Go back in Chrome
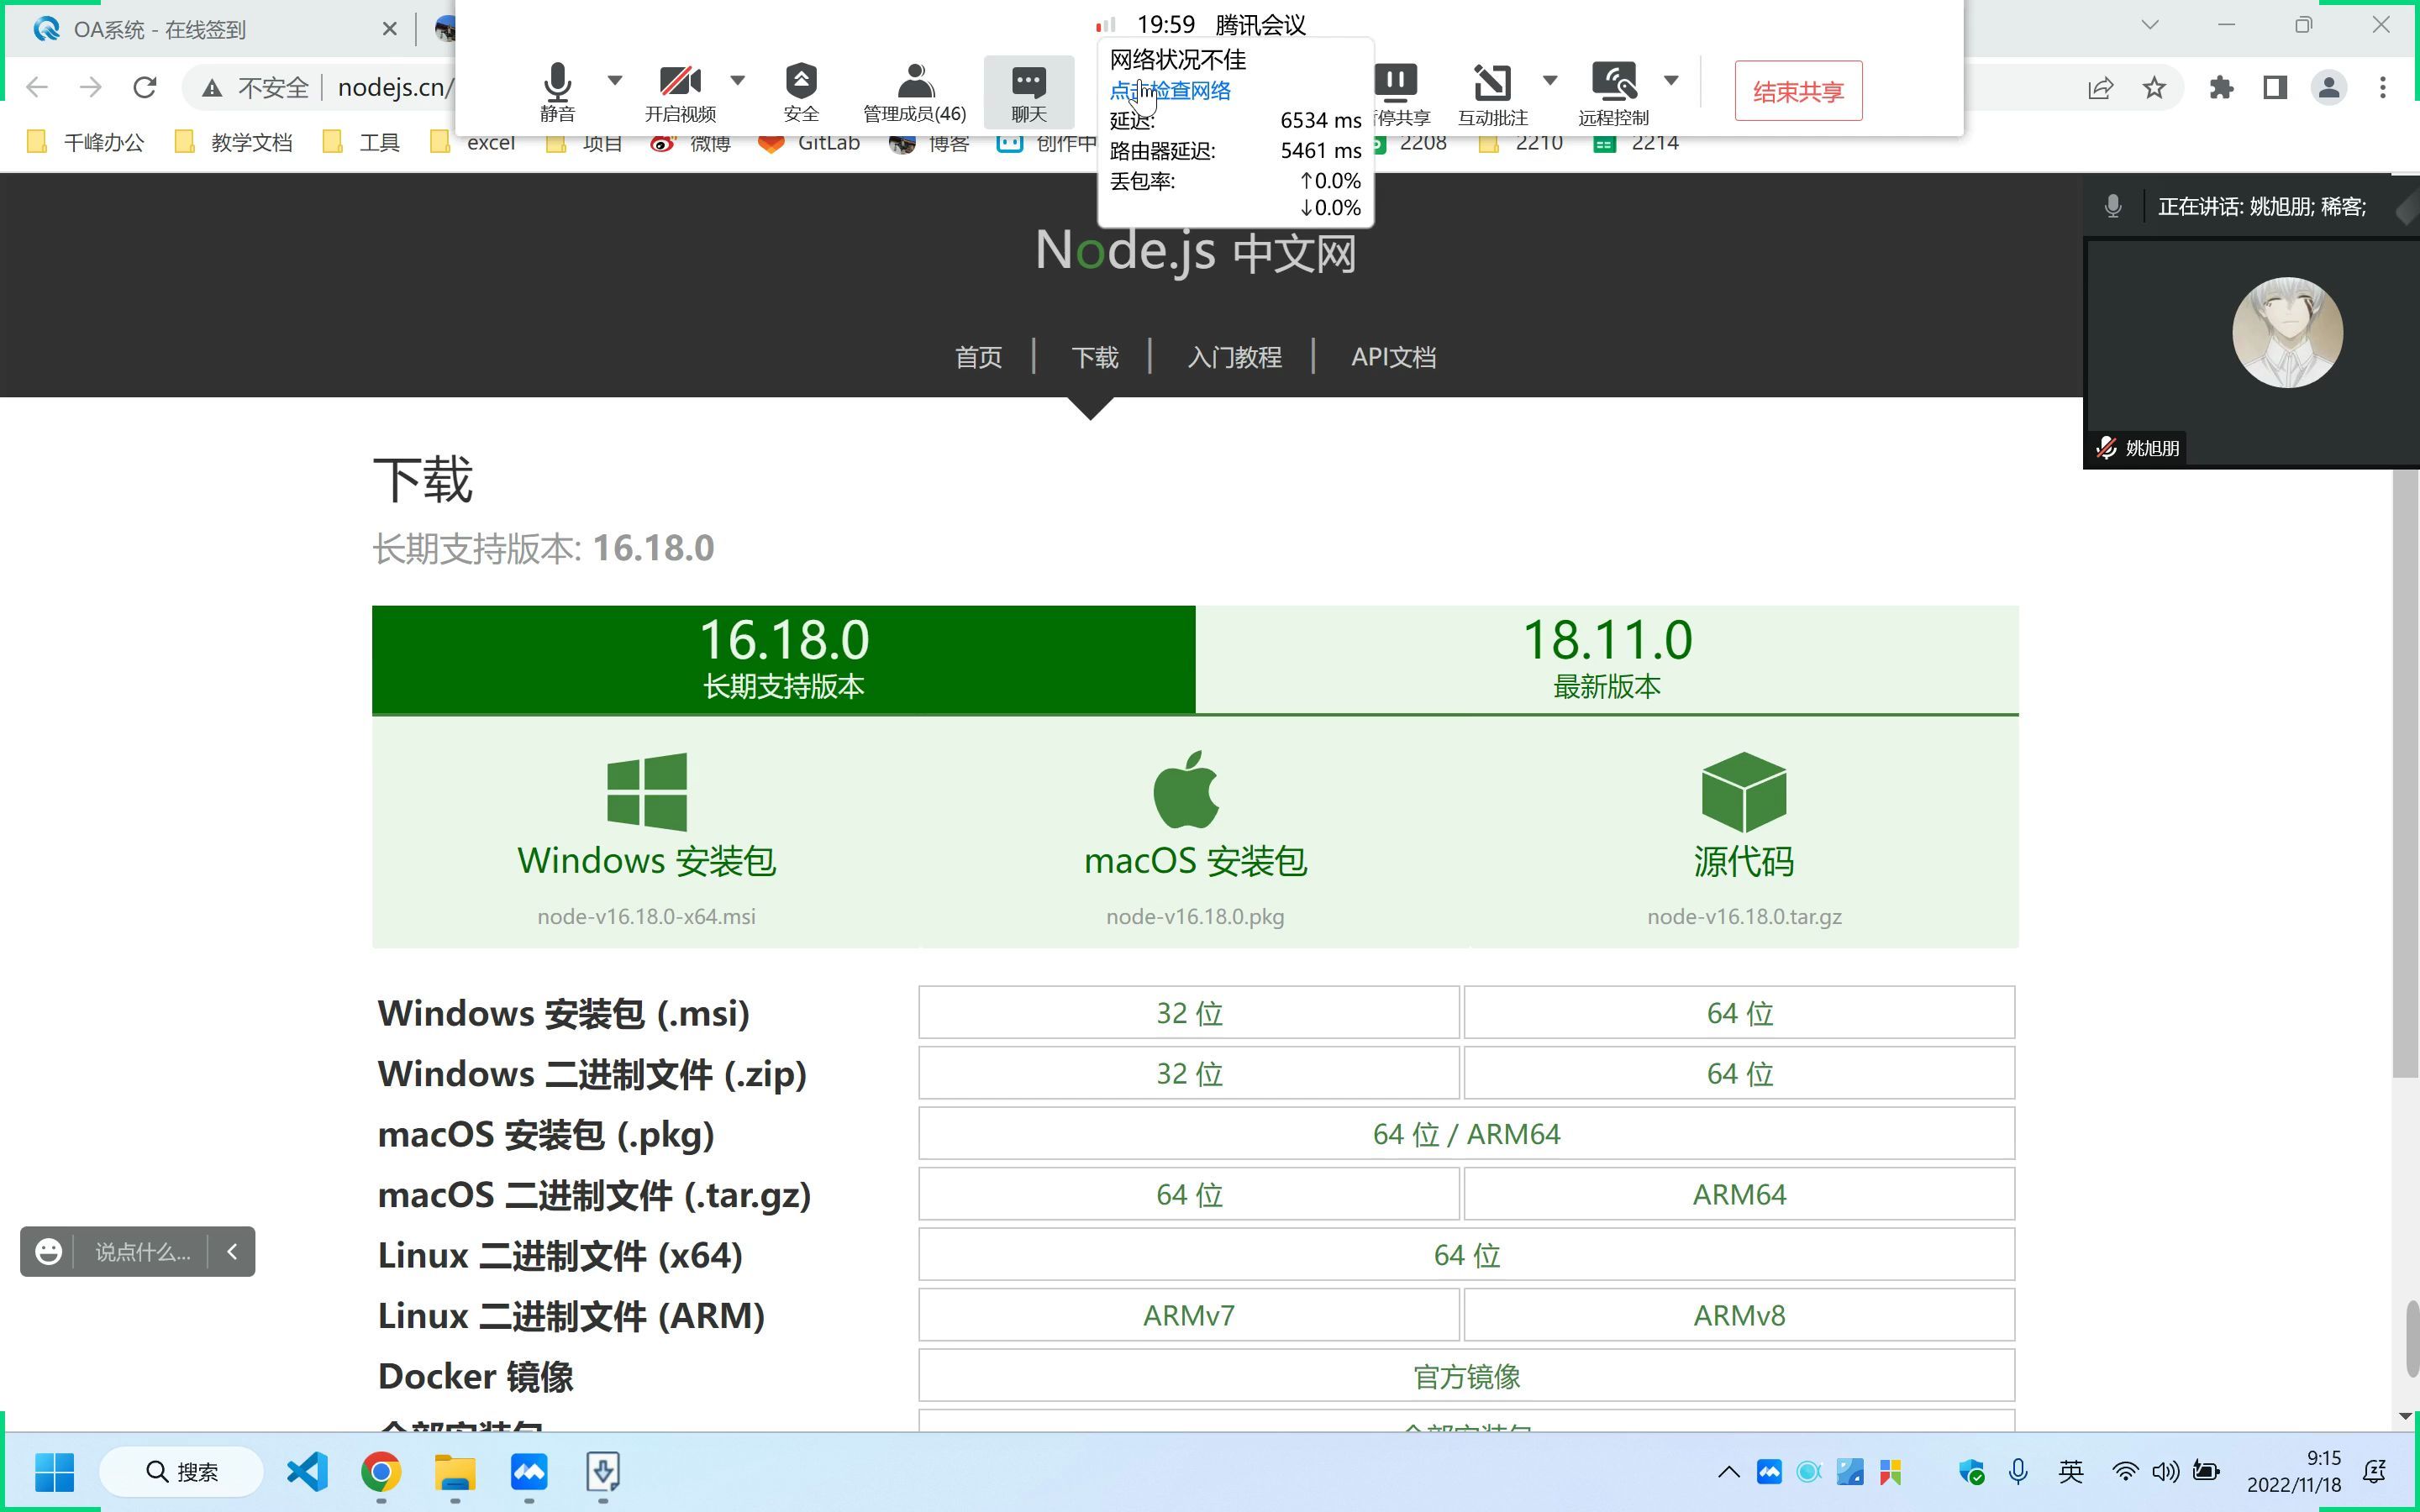Screen dimensions: 2420x1512 tap(37, 88)
